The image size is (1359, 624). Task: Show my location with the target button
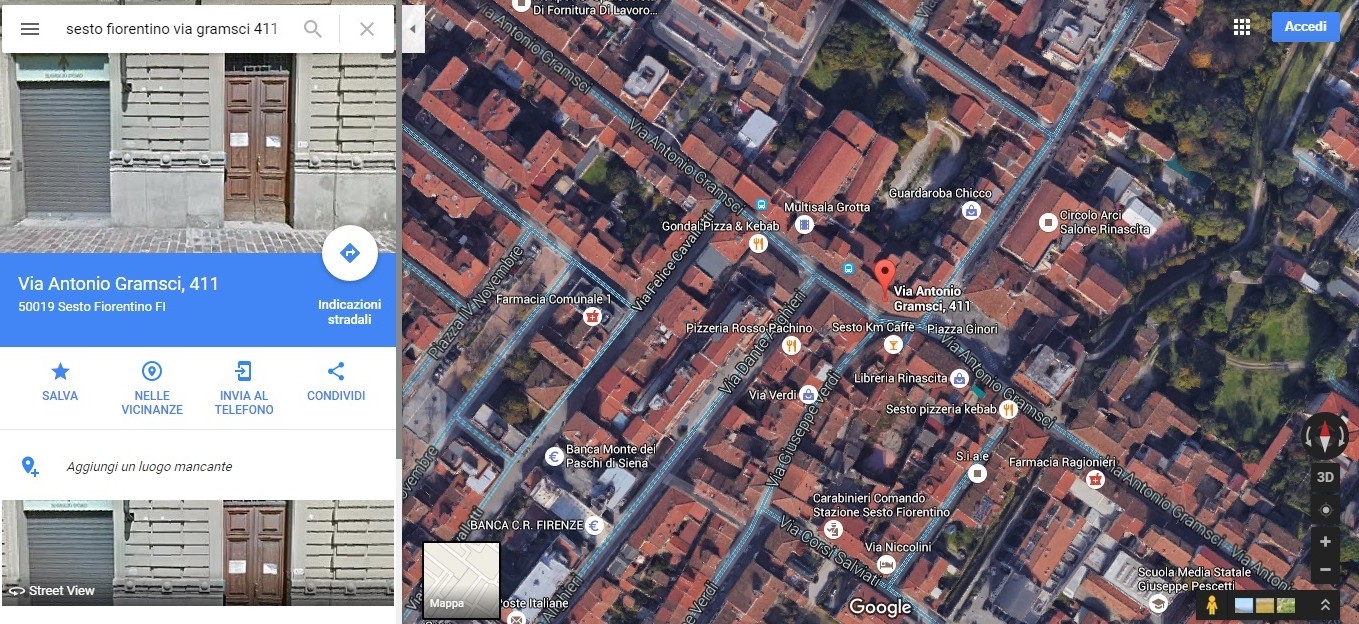coord(1325,510)
